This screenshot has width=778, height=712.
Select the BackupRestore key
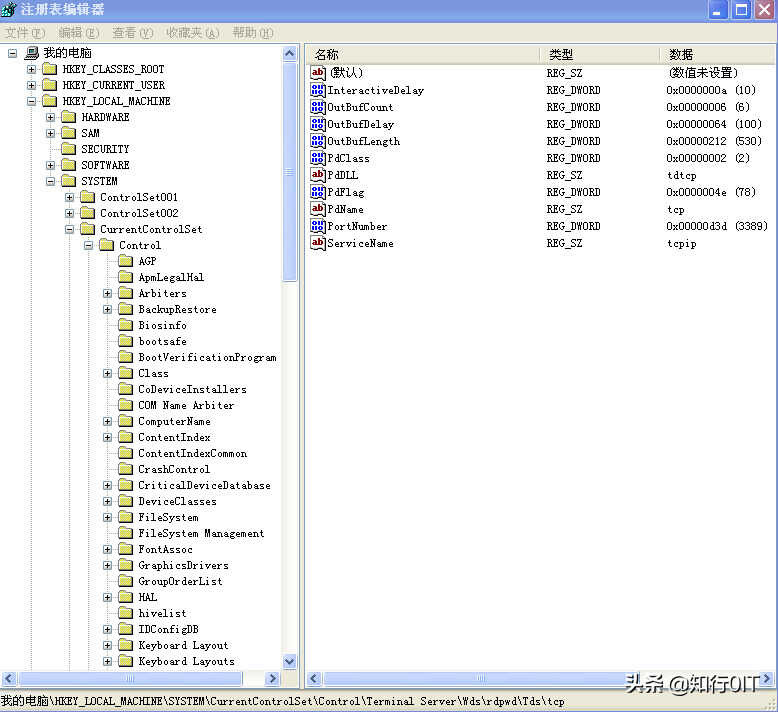pos(177,309)
